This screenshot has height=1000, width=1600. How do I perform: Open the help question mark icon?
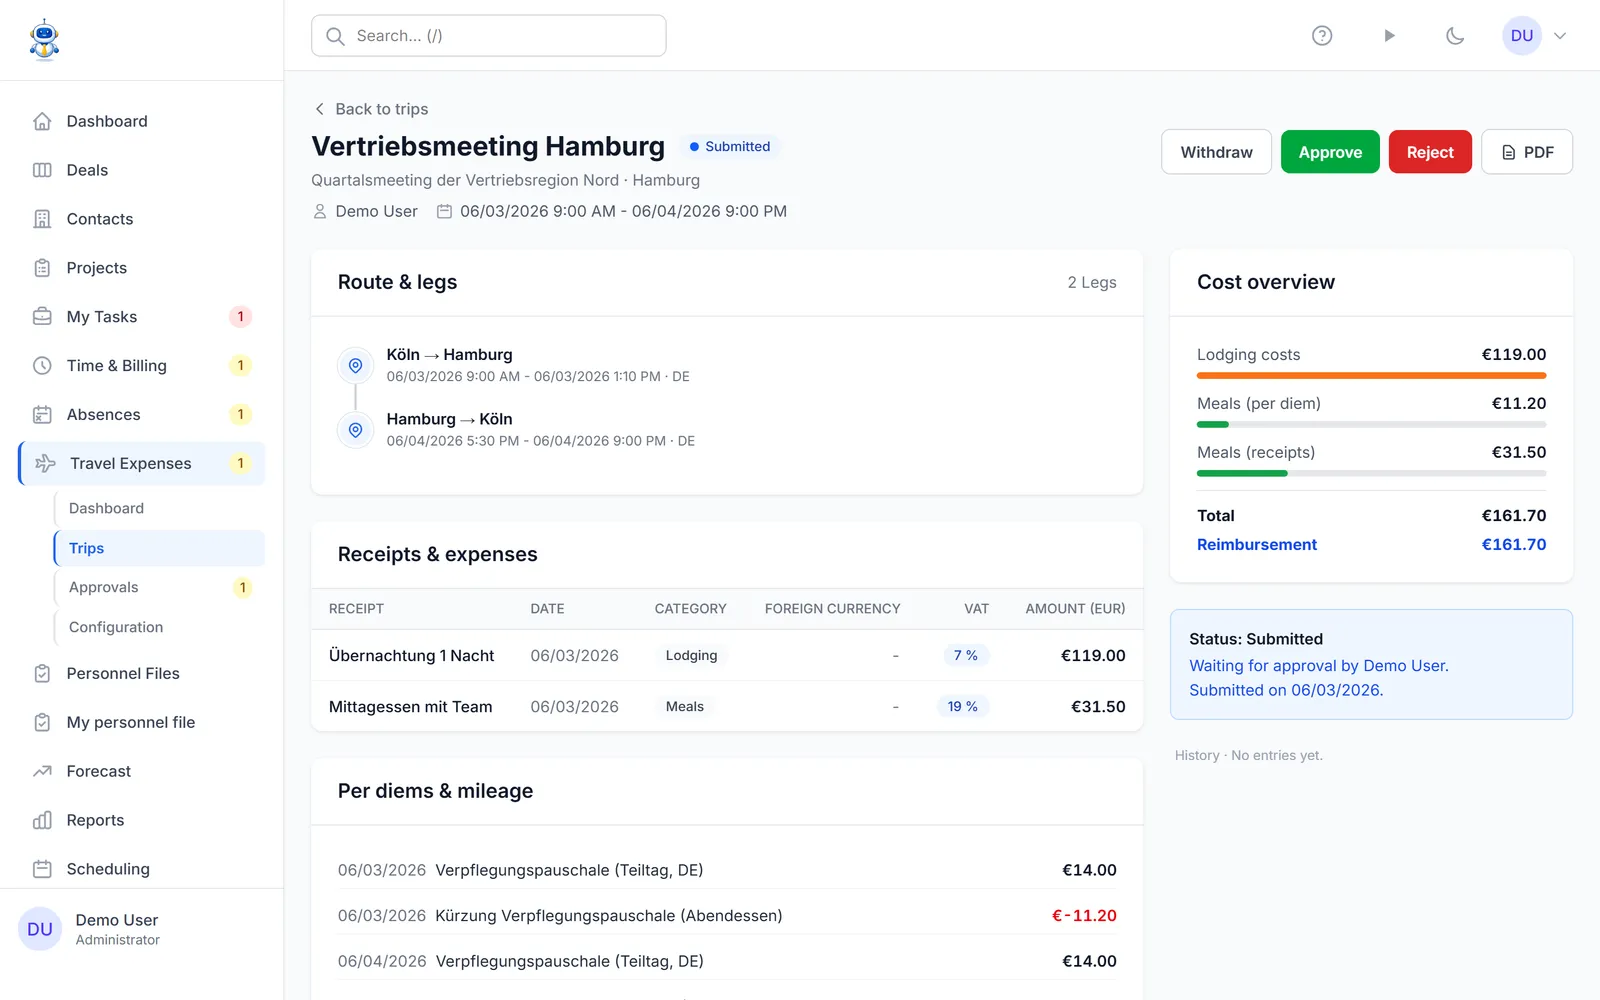tap(1322, 36)
